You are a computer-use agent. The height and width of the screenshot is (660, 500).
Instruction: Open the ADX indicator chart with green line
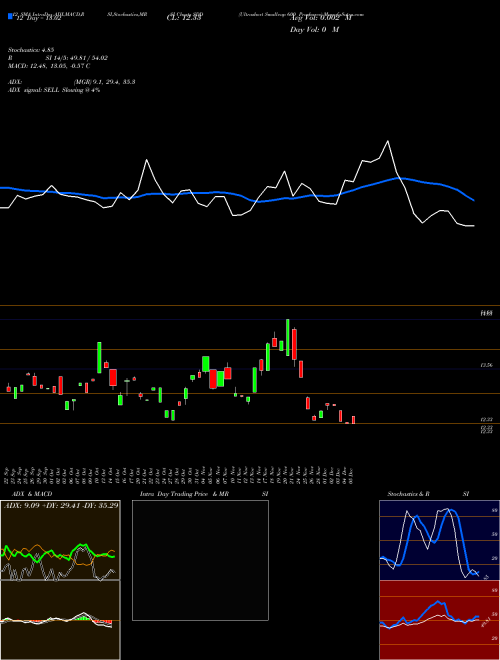point(60,540)
